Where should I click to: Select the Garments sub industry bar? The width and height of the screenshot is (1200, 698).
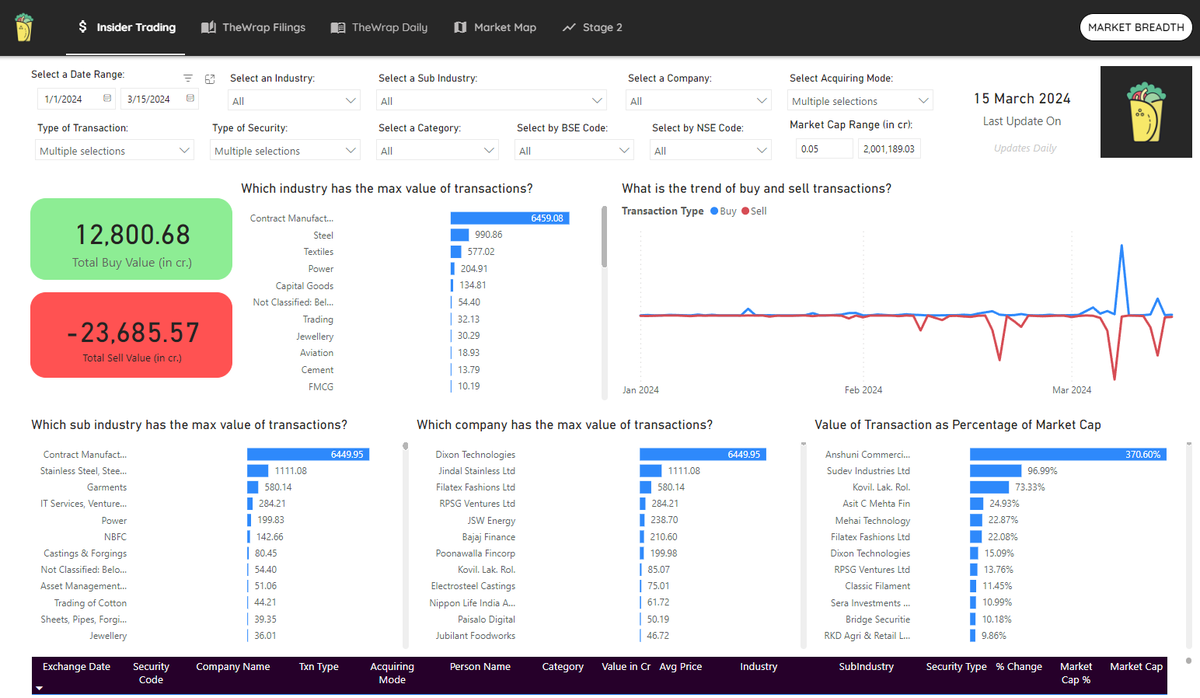[x=253, y=487]
